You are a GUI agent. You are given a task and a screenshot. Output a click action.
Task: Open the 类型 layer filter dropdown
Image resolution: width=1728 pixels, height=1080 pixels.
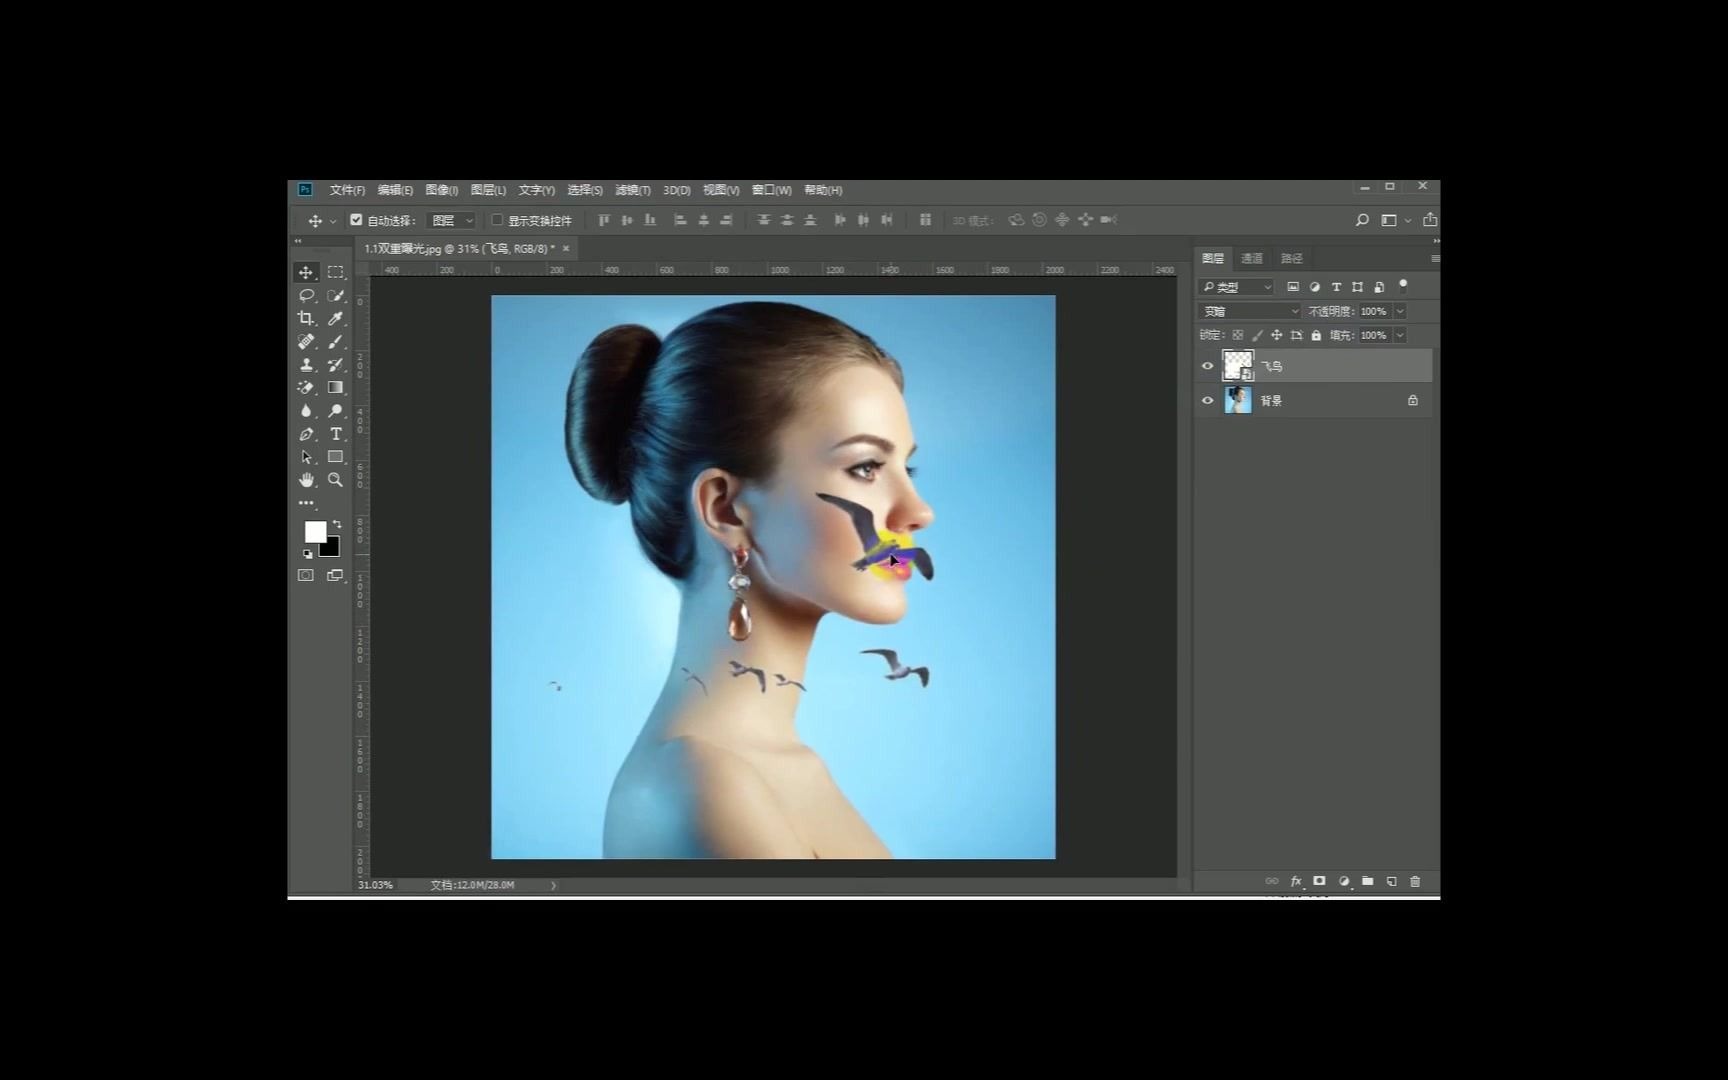click(1237, 287)
